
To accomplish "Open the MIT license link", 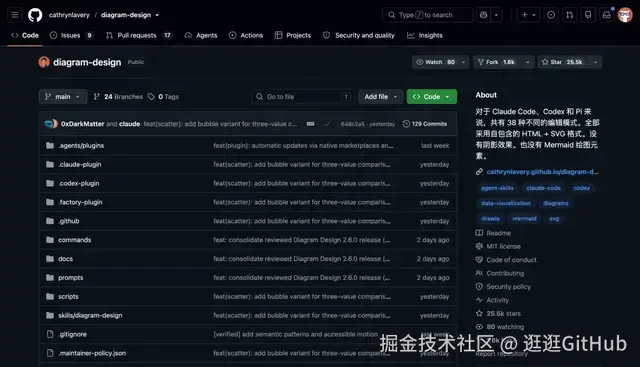I will [498, 246].
